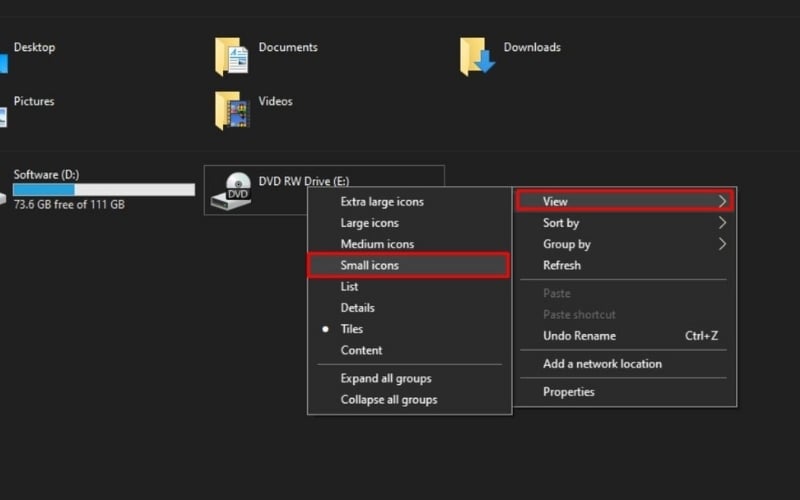The width and height of the screenshot is (800, 500).
Task: Open the View submenu entry
Action: [x=625, y=201]
